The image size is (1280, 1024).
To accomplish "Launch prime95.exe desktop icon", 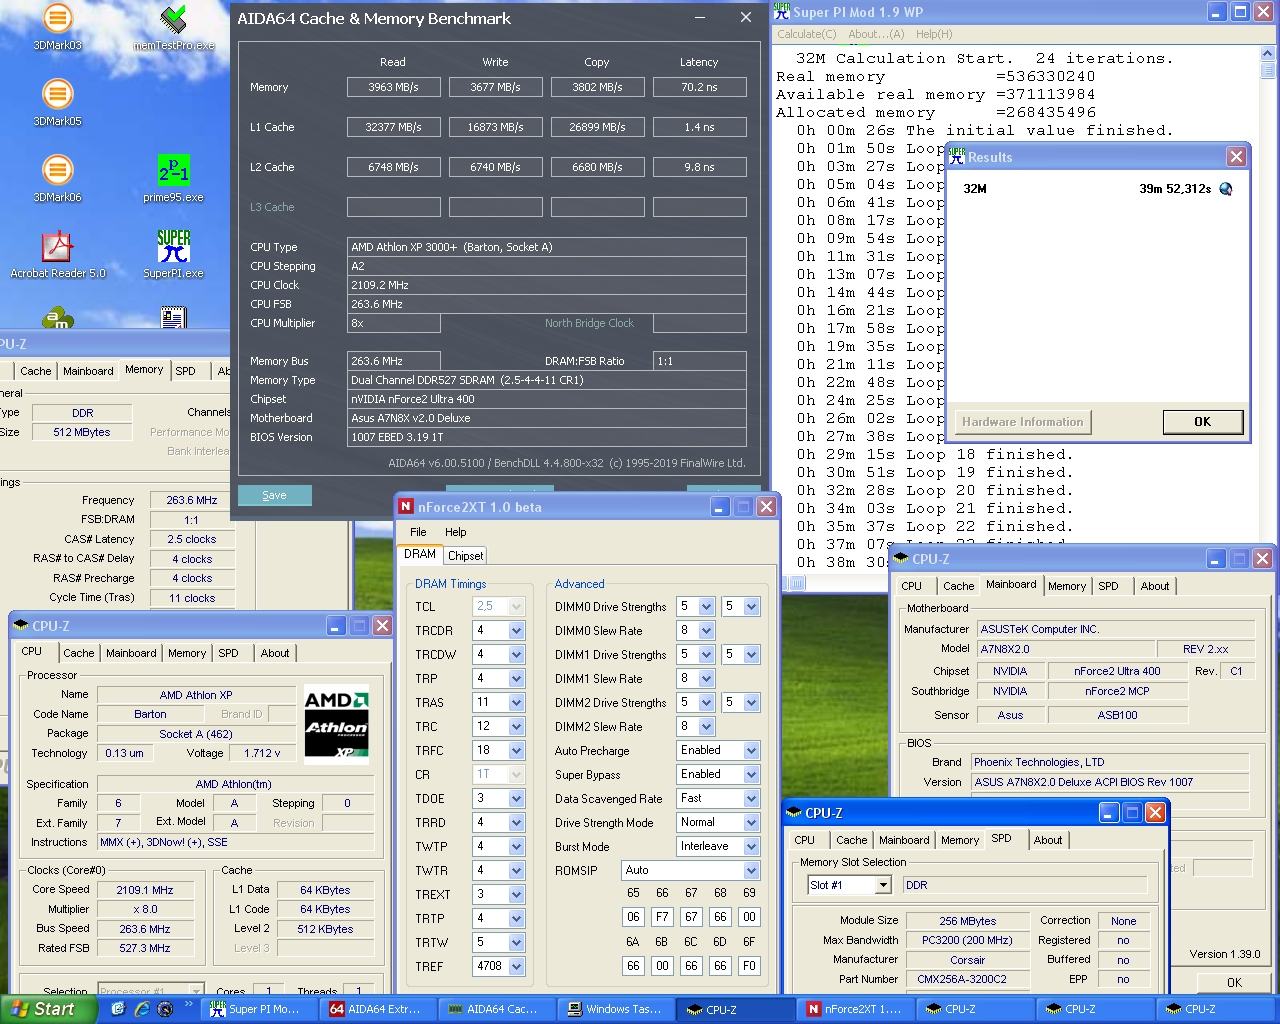I will (173, 180).
